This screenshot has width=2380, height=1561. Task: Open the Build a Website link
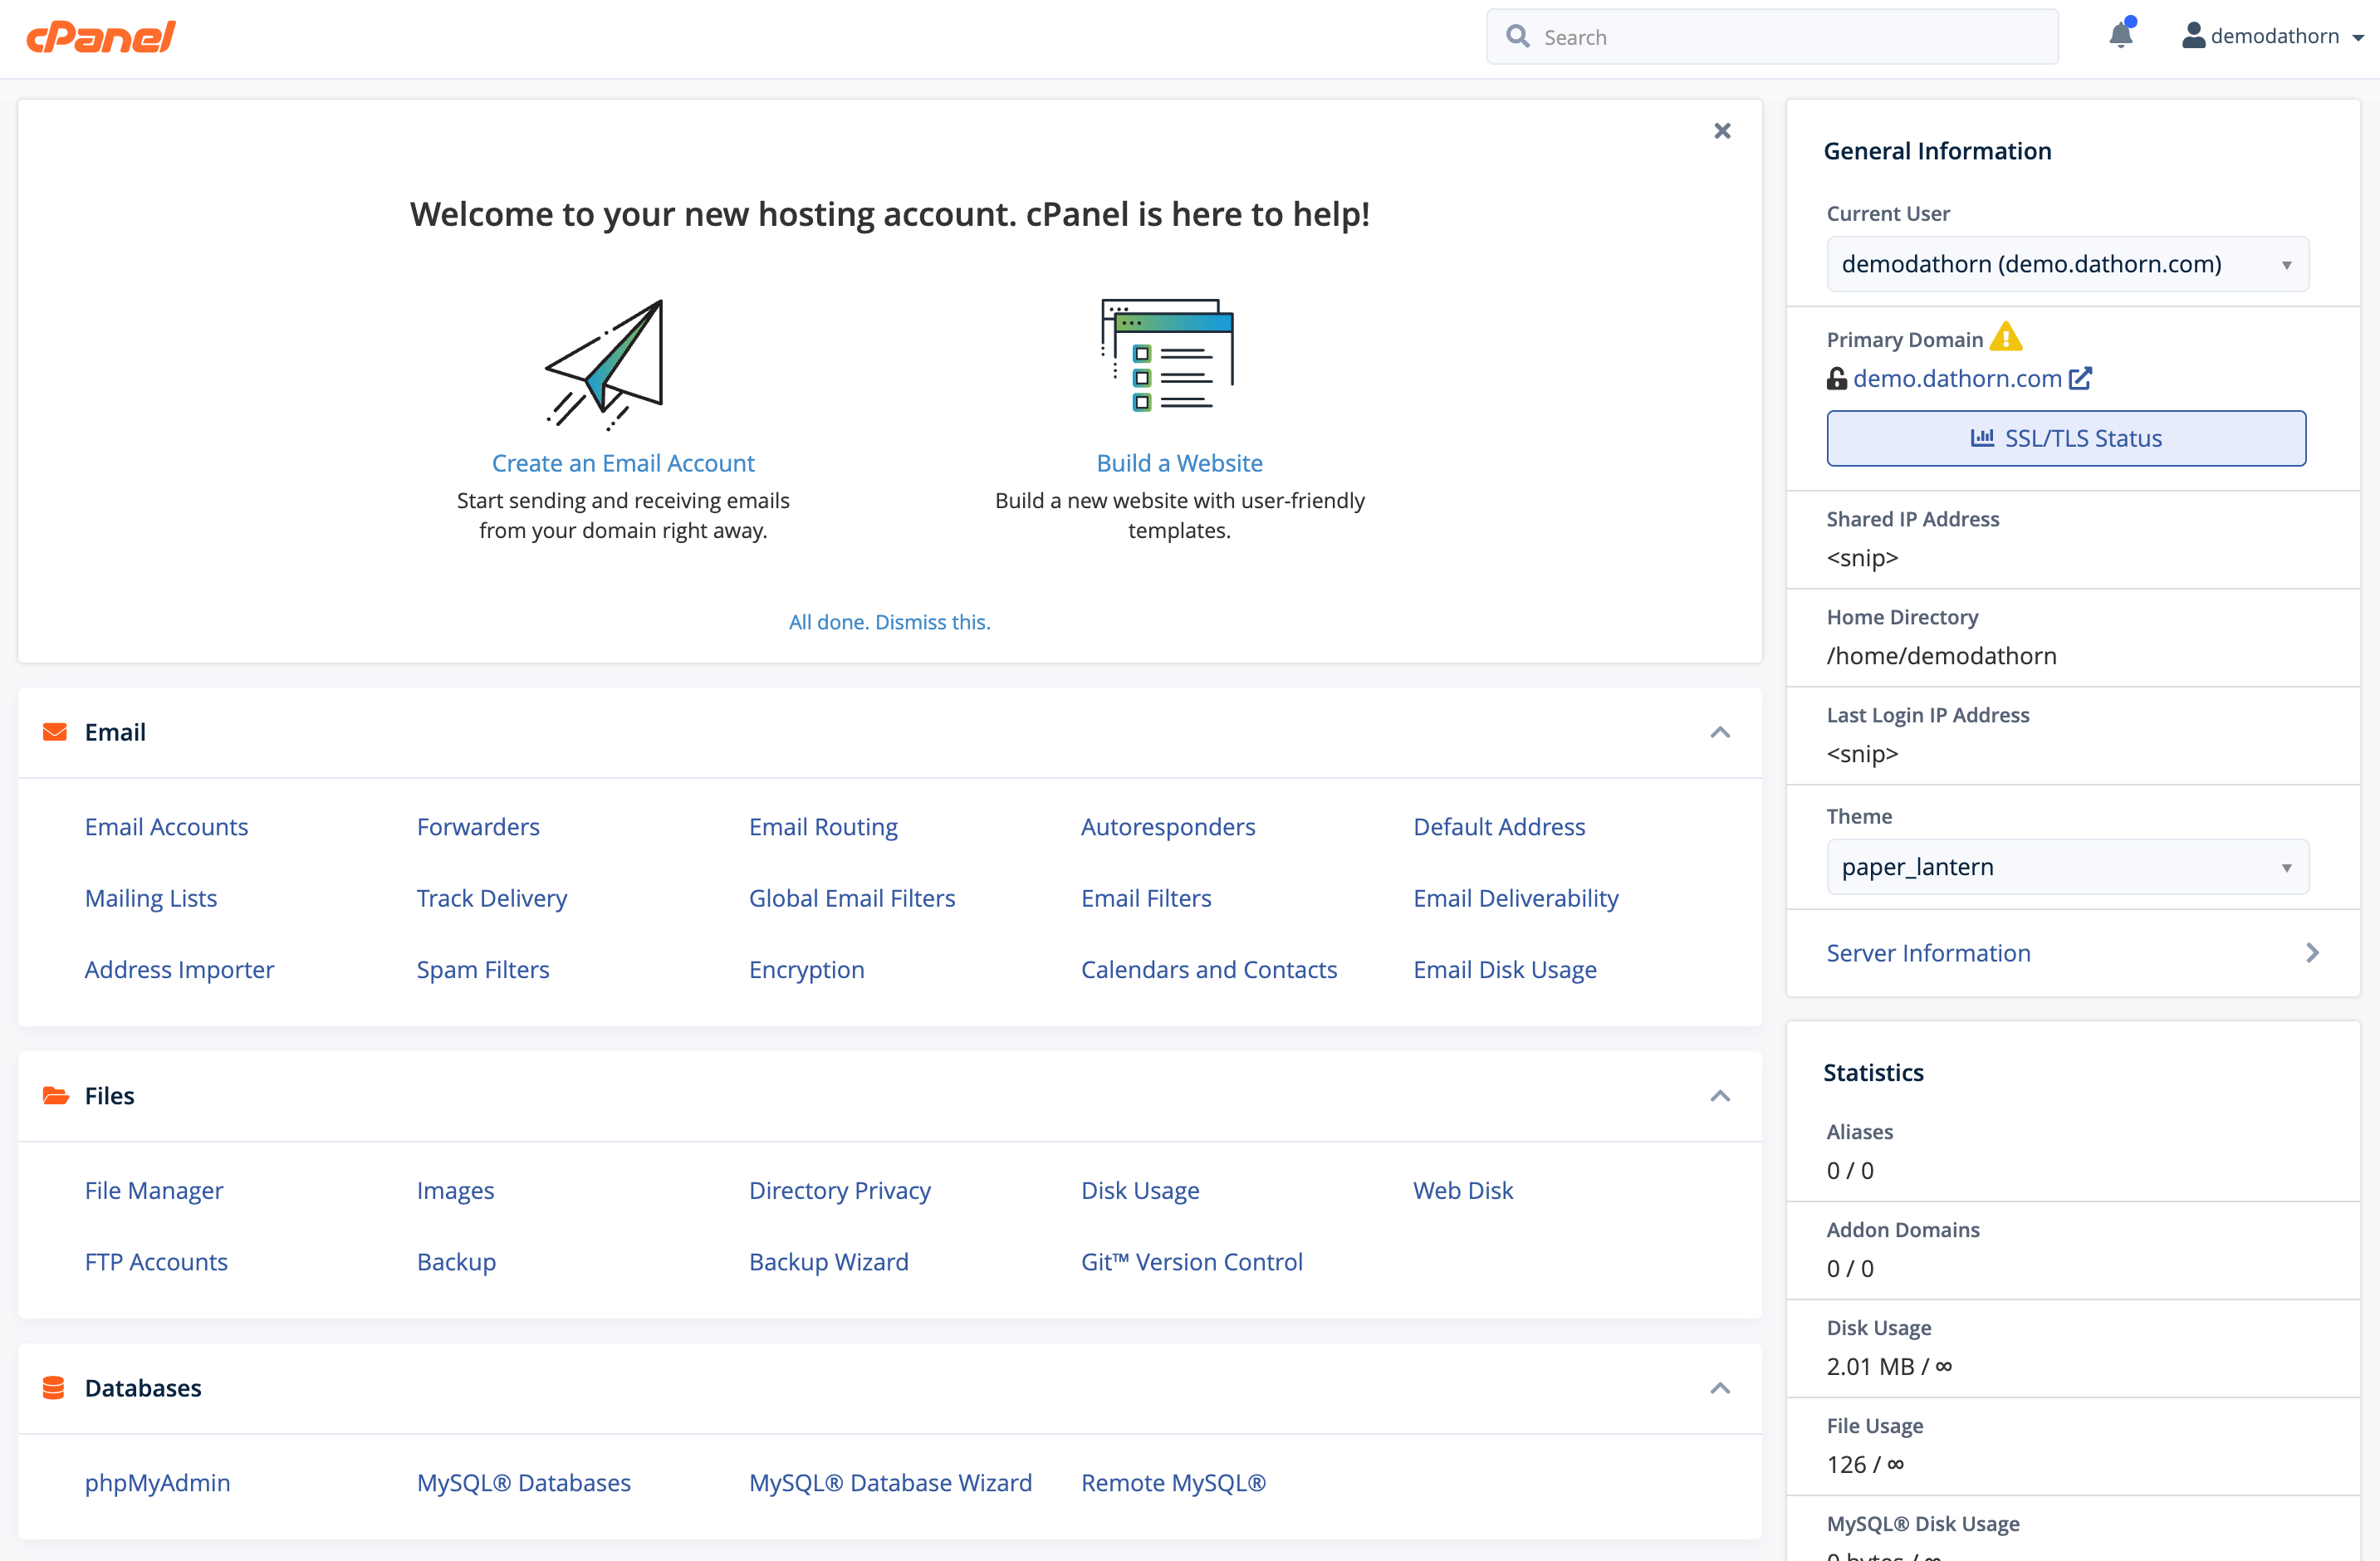tap(1179, 463)
